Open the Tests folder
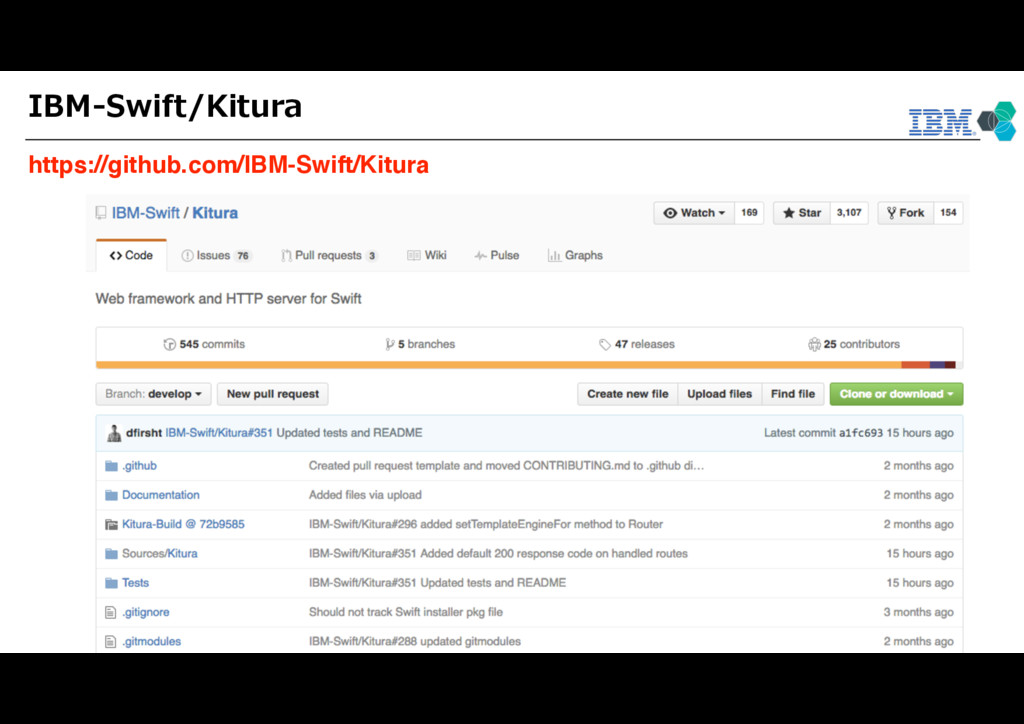 [135, 583]
